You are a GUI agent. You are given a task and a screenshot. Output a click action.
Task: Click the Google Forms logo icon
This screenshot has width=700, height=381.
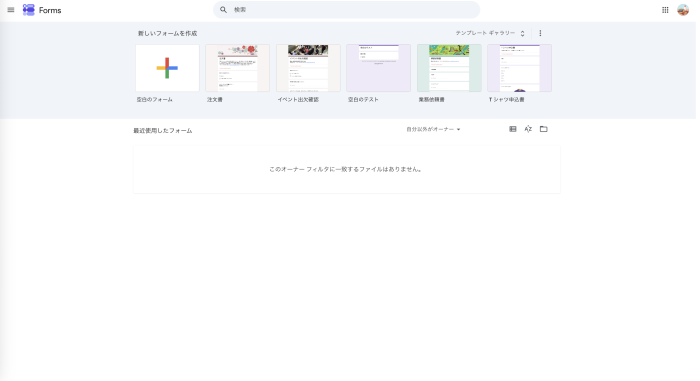tap(29, 10)
